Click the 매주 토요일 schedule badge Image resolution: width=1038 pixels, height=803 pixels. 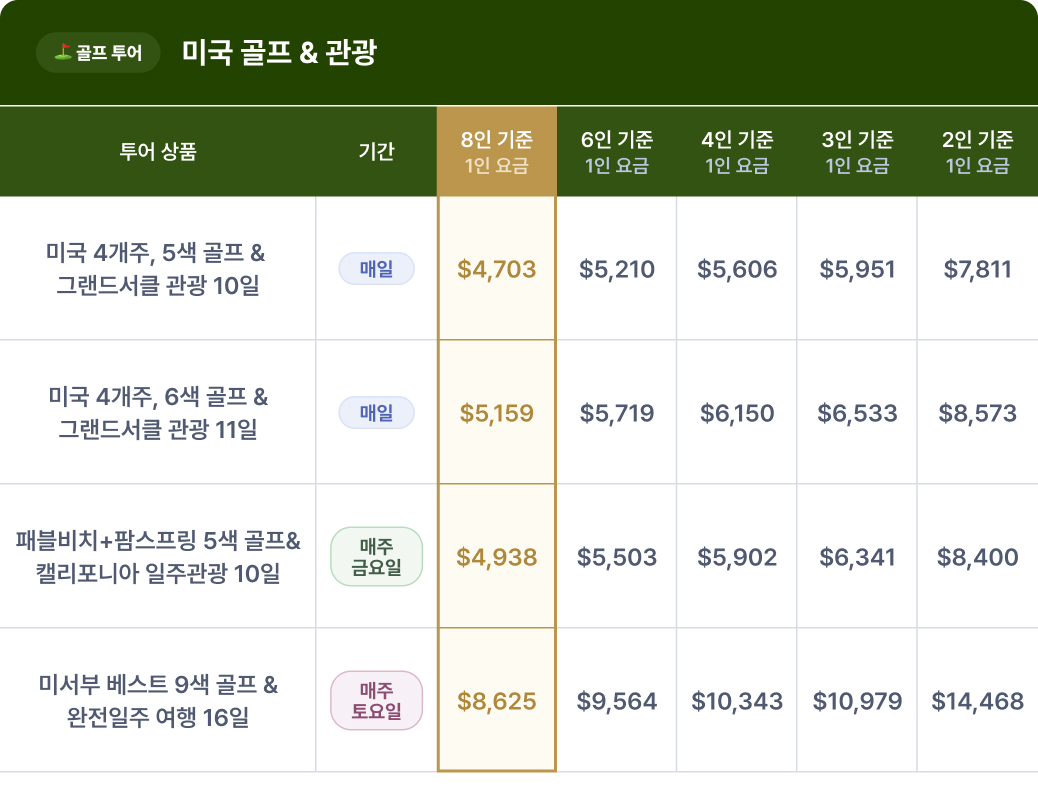point(376,700)
